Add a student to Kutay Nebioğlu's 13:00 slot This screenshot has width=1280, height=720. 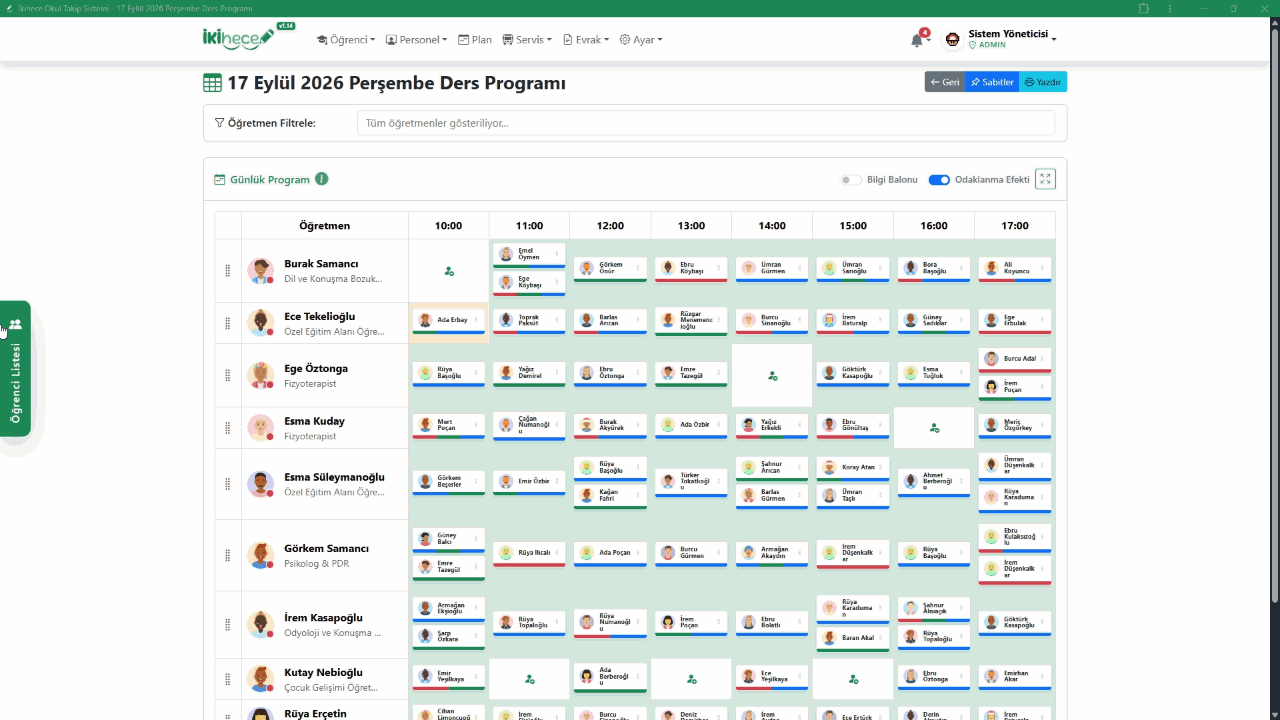tap(691, 679)
